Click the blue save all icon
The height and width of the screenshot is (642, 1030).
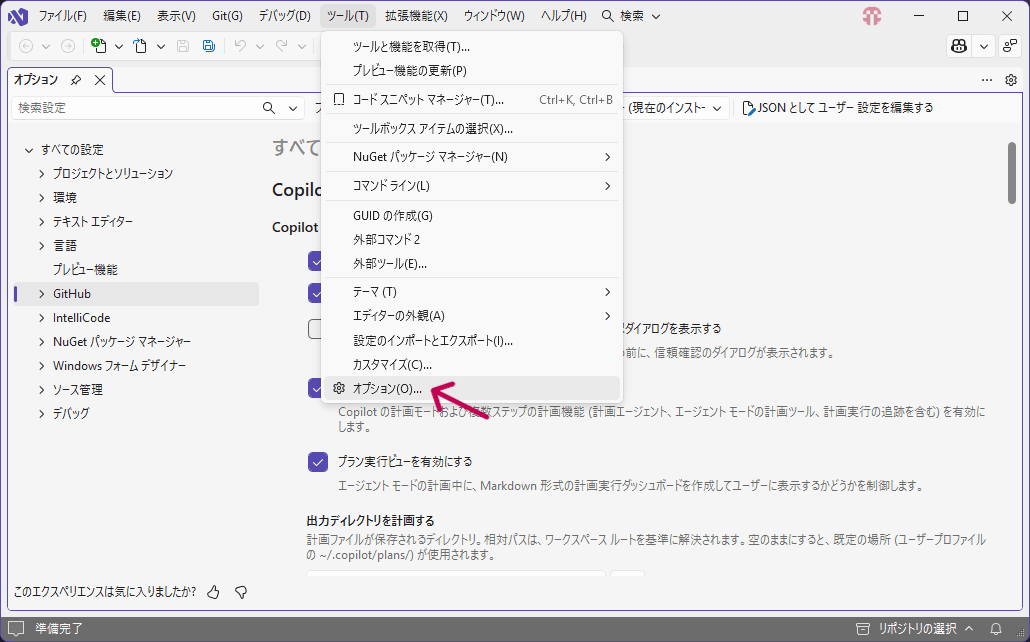(x=209, y=46)
